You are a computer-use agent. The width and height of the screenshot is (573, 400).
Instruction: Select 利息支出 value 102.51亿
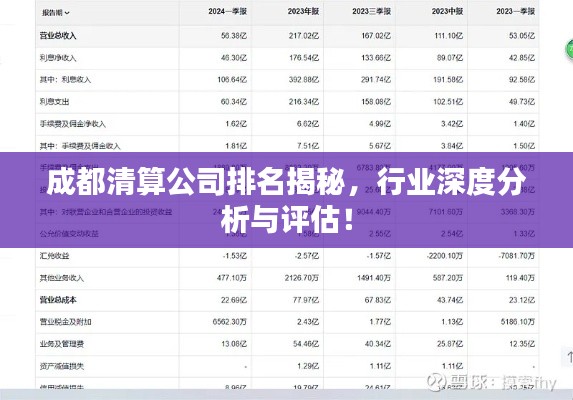[x=448, y=102]
